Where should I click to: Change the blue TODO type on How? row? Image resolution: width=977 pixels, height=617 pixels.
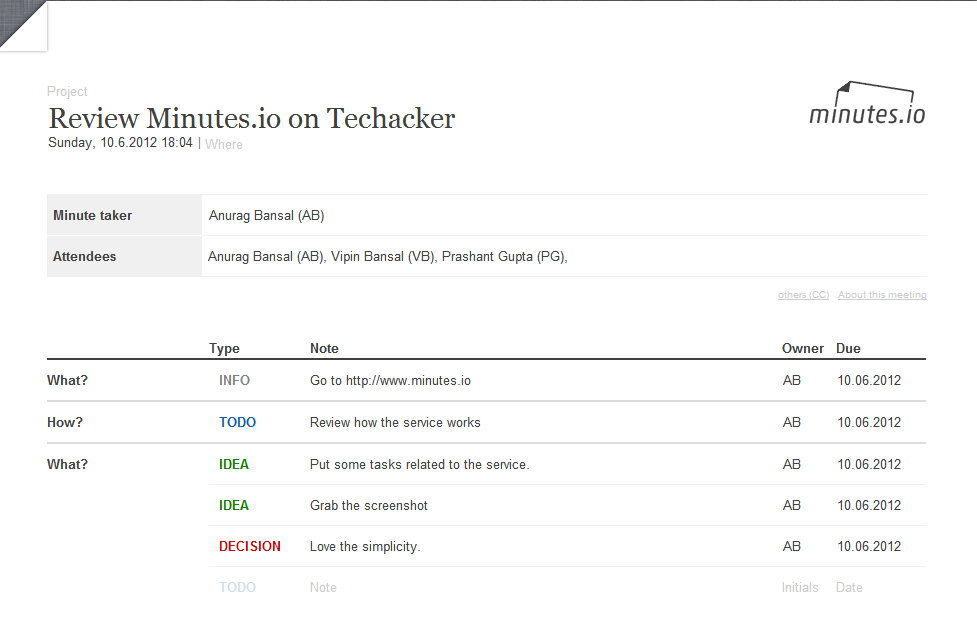pos(237,422)
